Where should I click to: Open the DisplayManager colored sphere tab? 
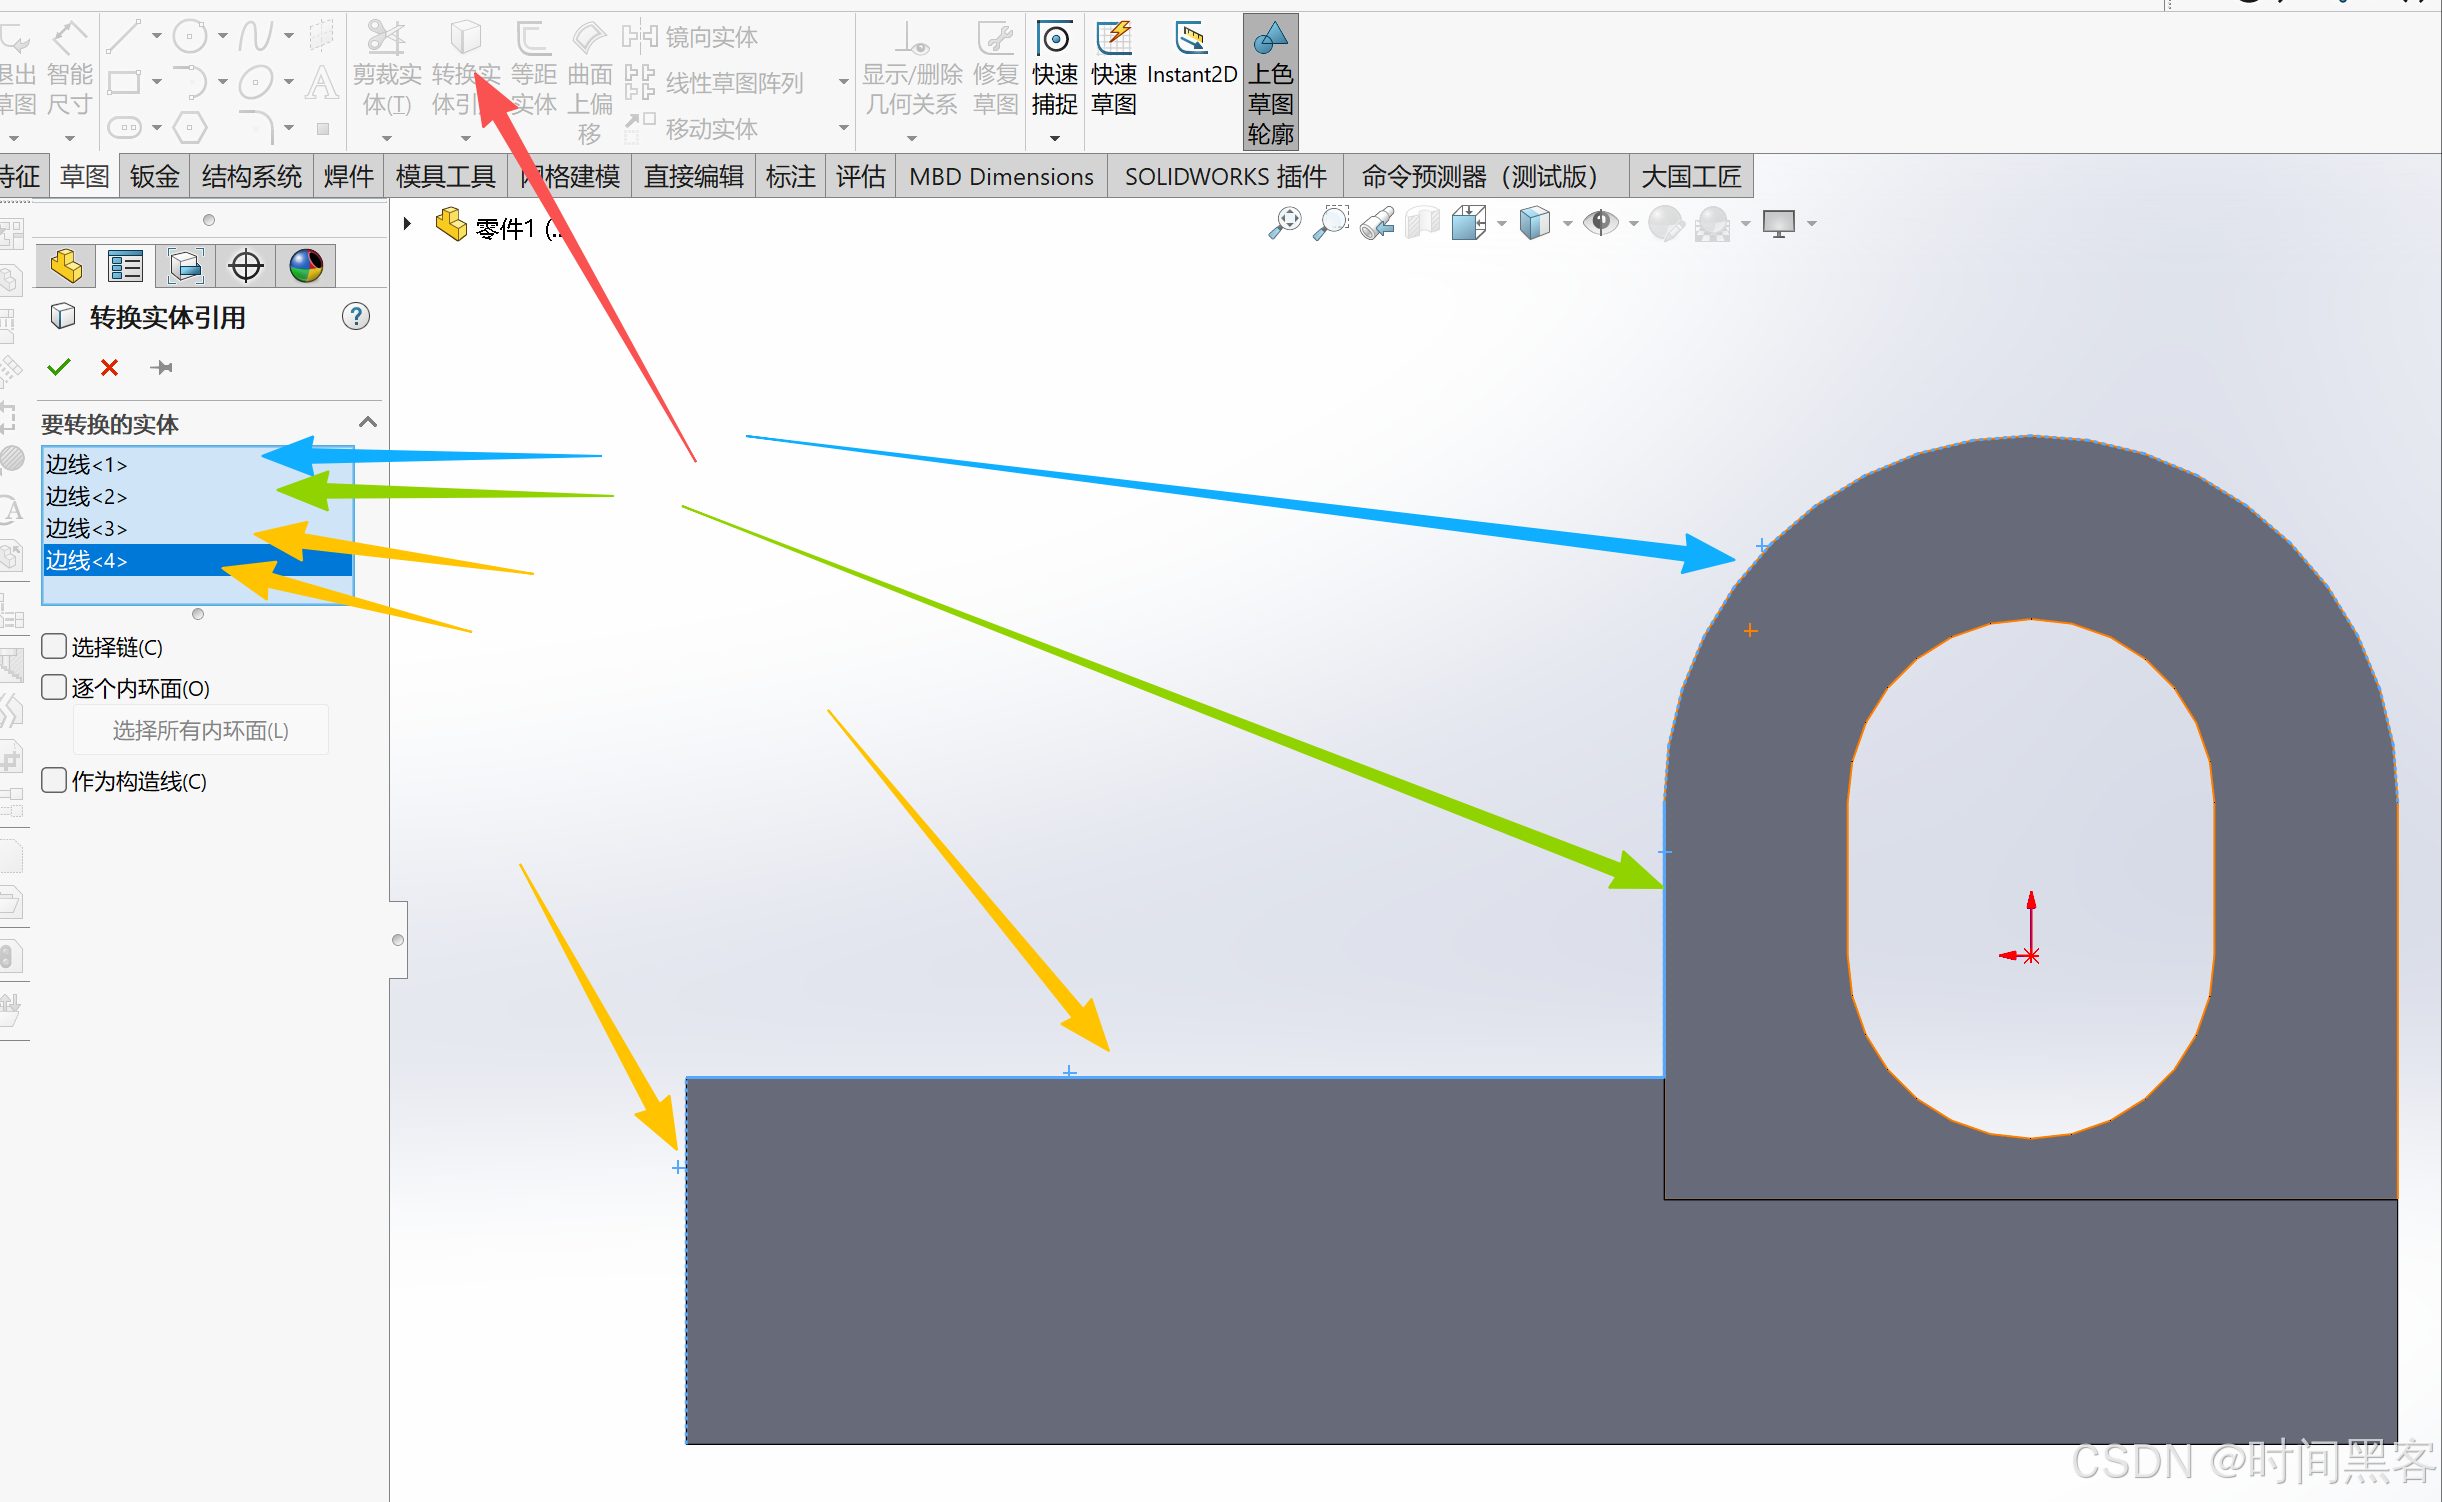tap(305, 265)
